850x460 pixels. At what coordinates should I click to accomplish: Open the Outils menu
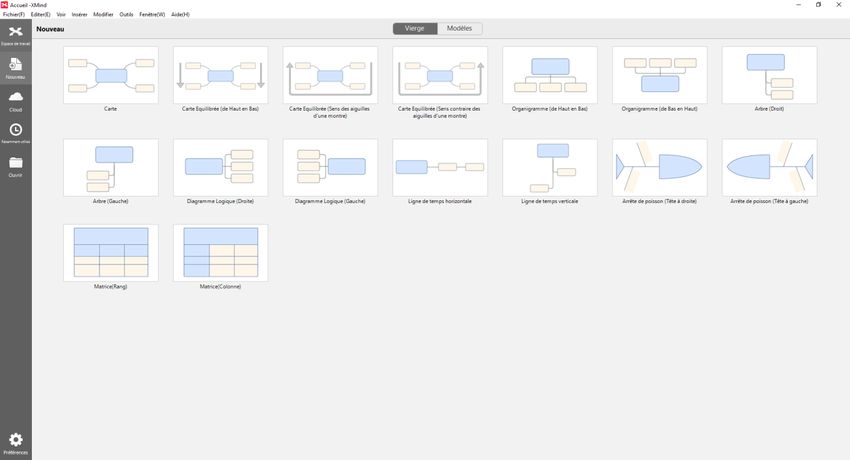coord(126,15)
